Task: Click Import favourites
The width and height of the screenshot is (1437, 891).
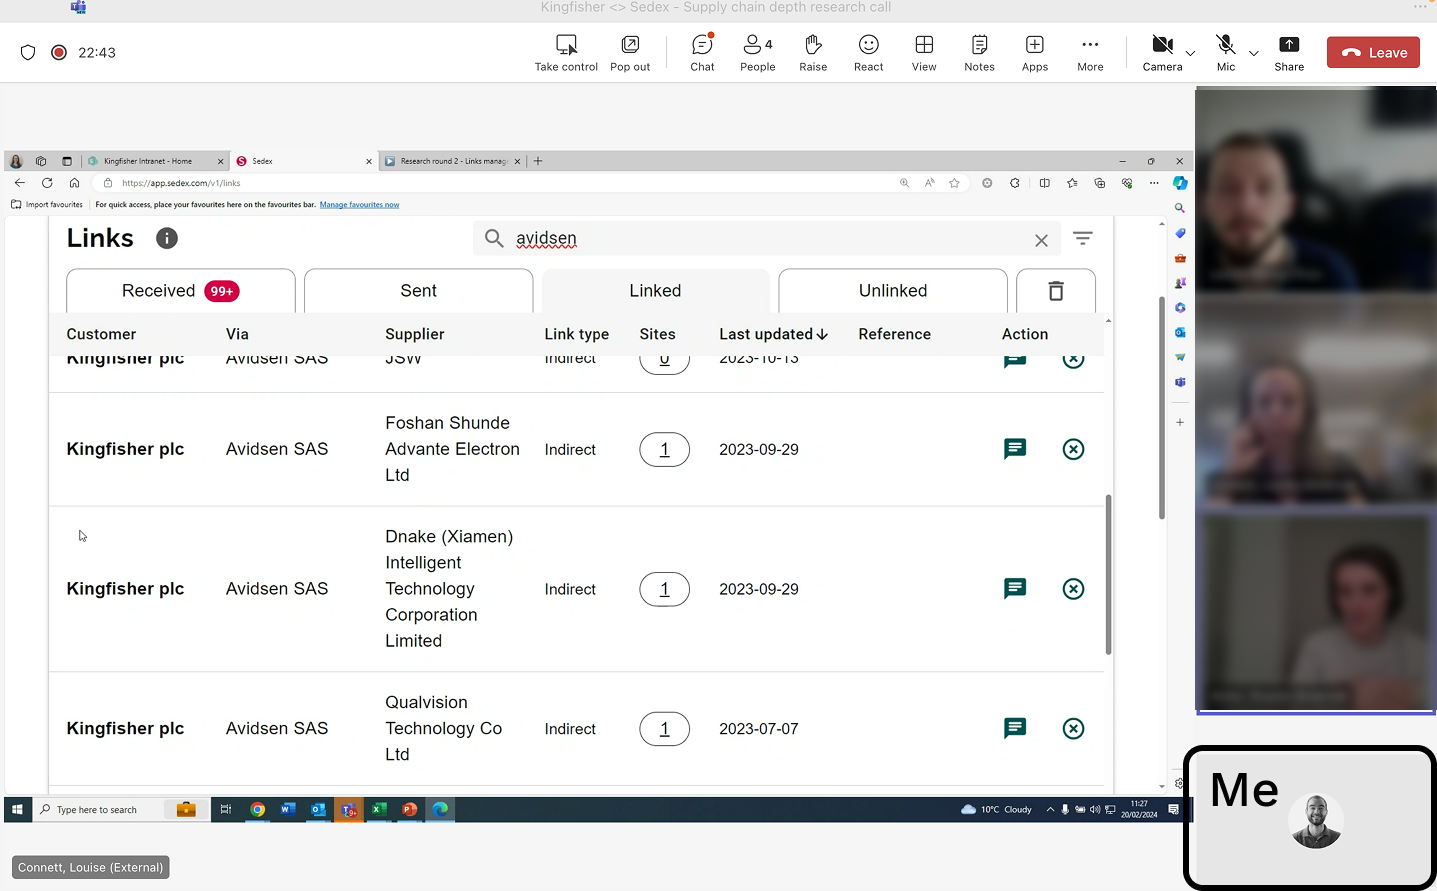Action: point(47,205)
